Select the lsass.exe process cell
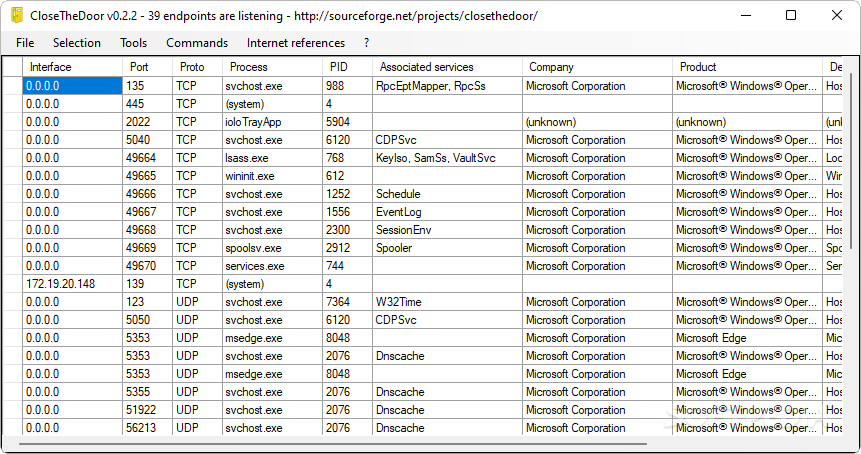 click(272, 158)
